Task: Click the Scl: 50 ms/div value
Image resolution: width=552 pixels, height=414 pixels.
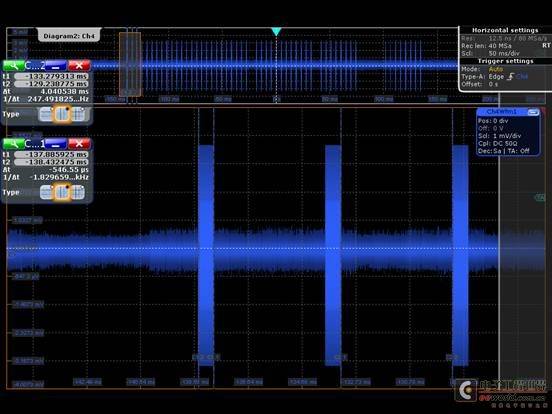Action: click(x=504, y=54)
